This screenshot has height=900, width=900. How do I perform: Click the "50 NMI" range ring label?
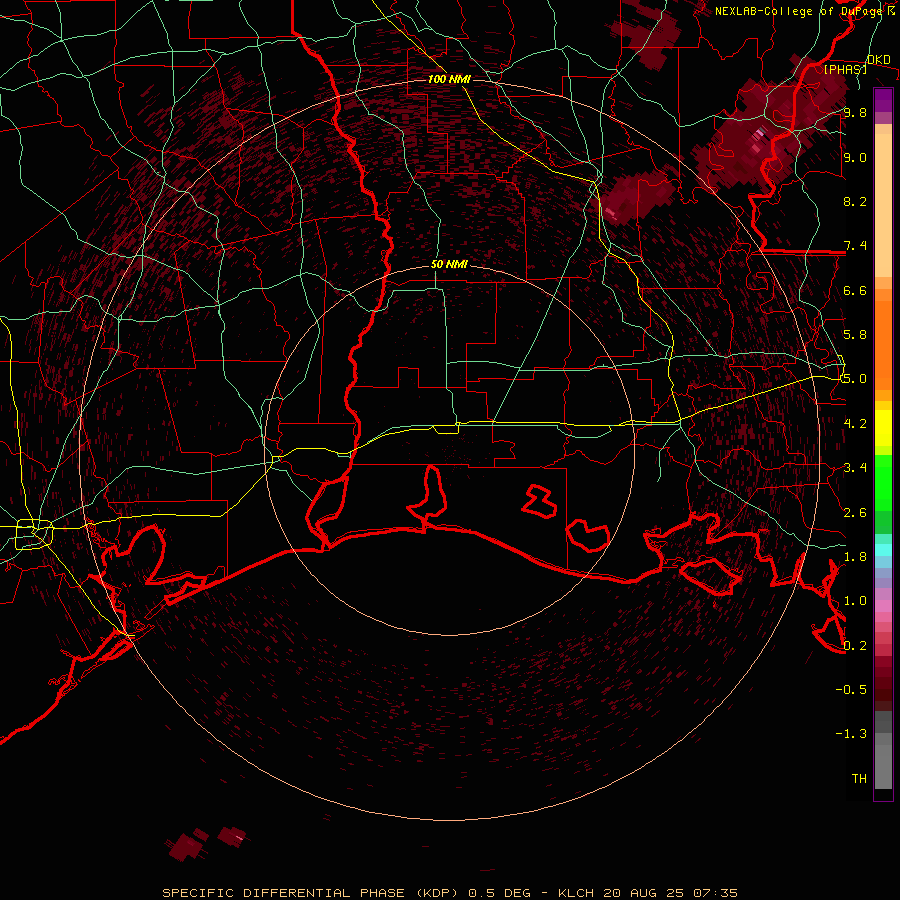pos(449,264)
